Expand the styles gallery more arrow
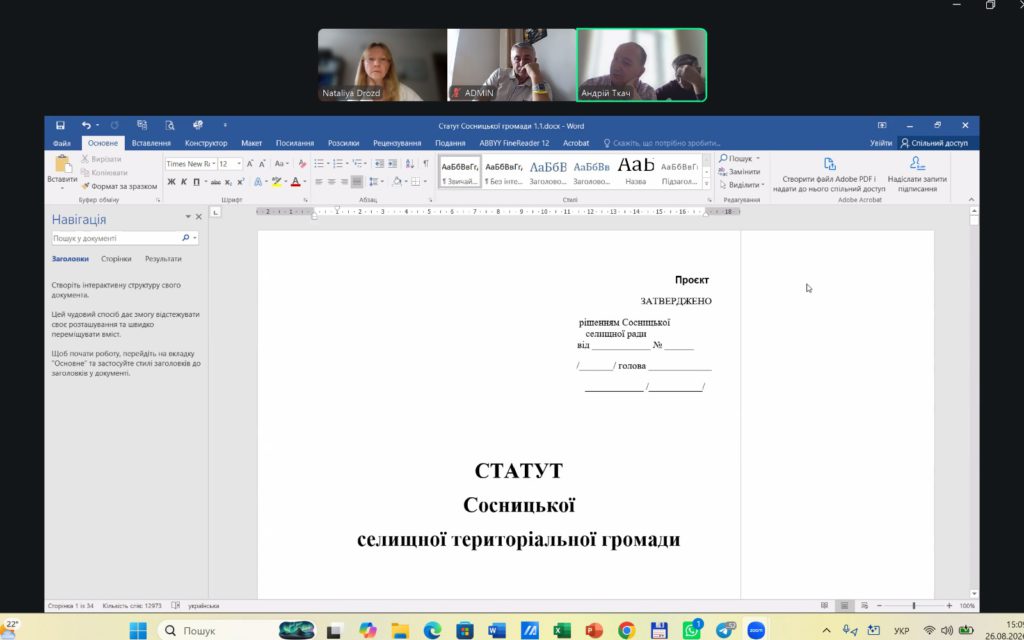This screenshot has height=640, width=1024. tap(707, 184)
